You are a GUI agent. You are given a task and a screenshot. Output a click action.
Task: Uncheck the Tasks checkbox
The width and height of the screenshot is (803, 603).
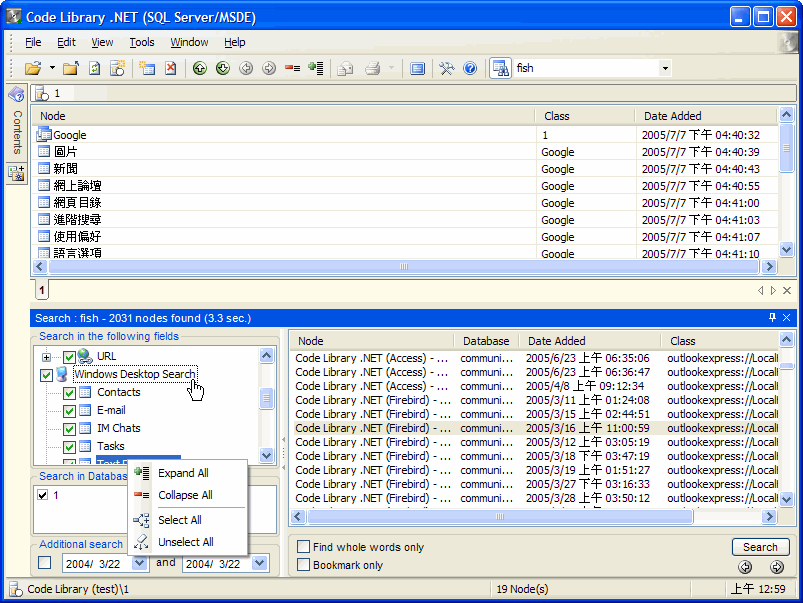coord(69,447)
